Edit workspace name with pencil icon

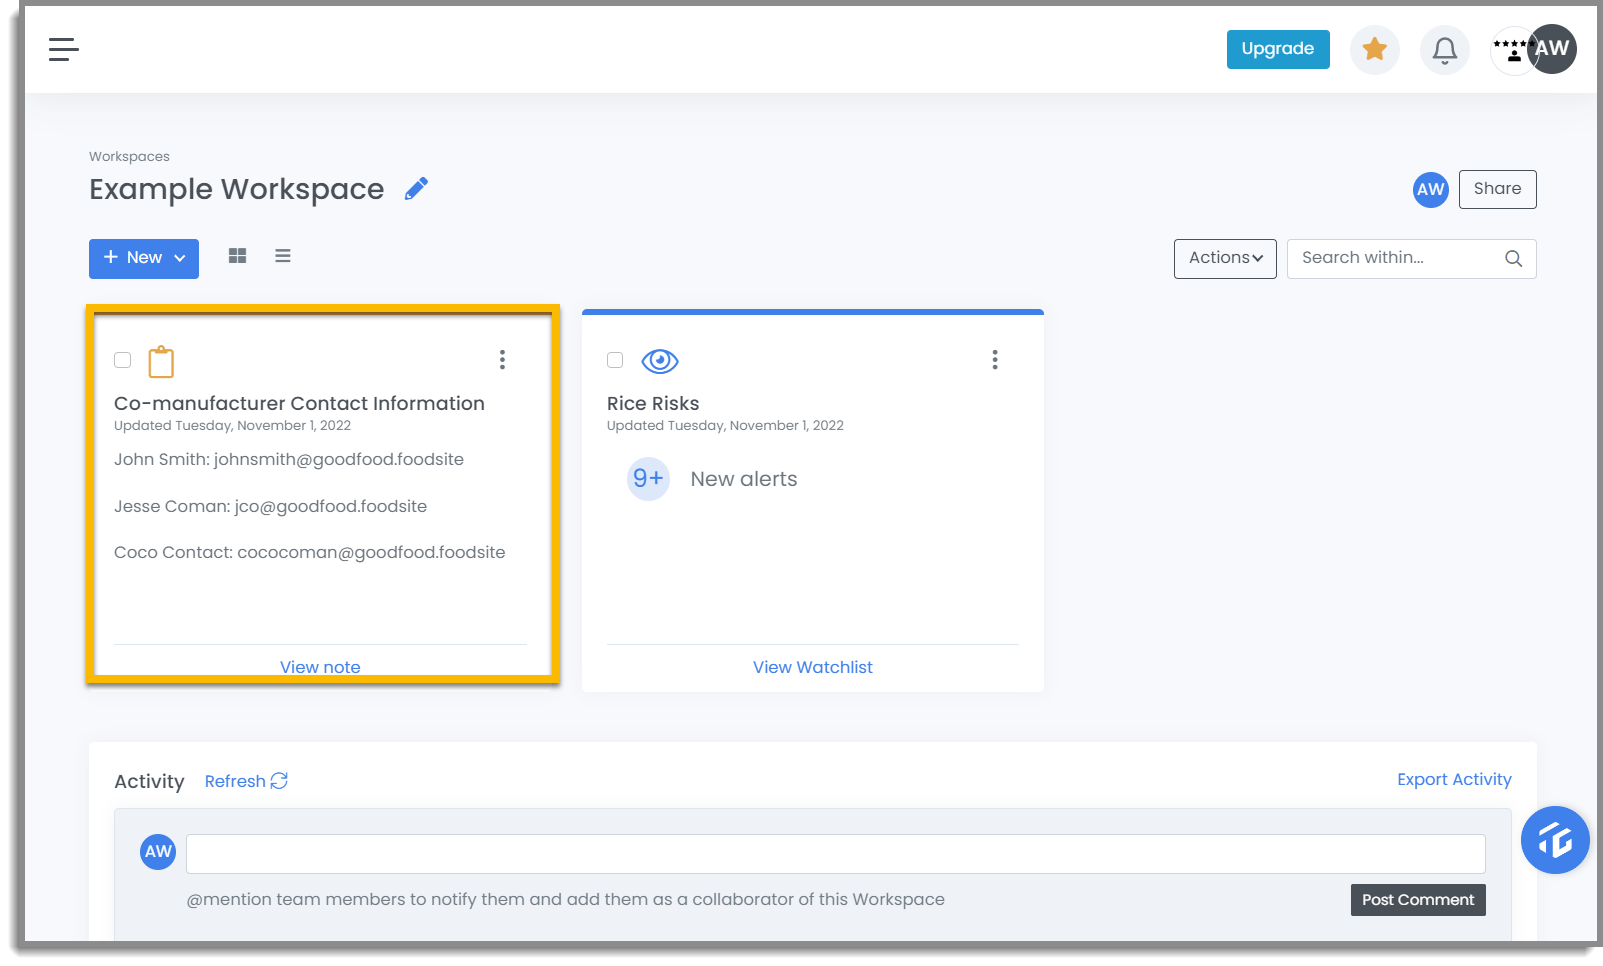416,189
